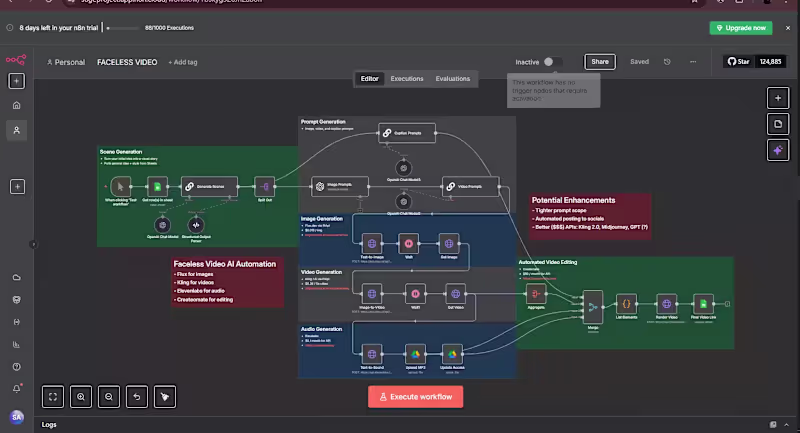Select the OpenAI Chat Model node under Caption Prompts

tap(404, 168)
